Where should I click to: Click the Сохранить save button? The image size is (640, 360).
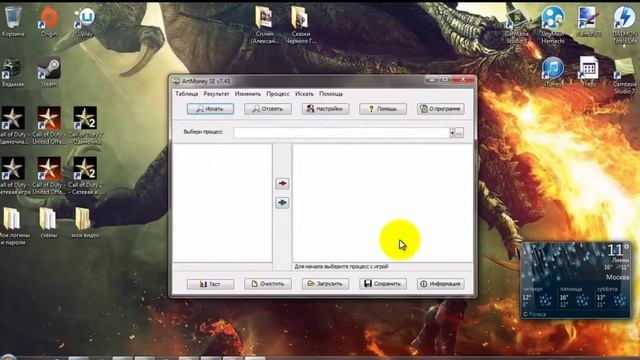pos(383,284)
